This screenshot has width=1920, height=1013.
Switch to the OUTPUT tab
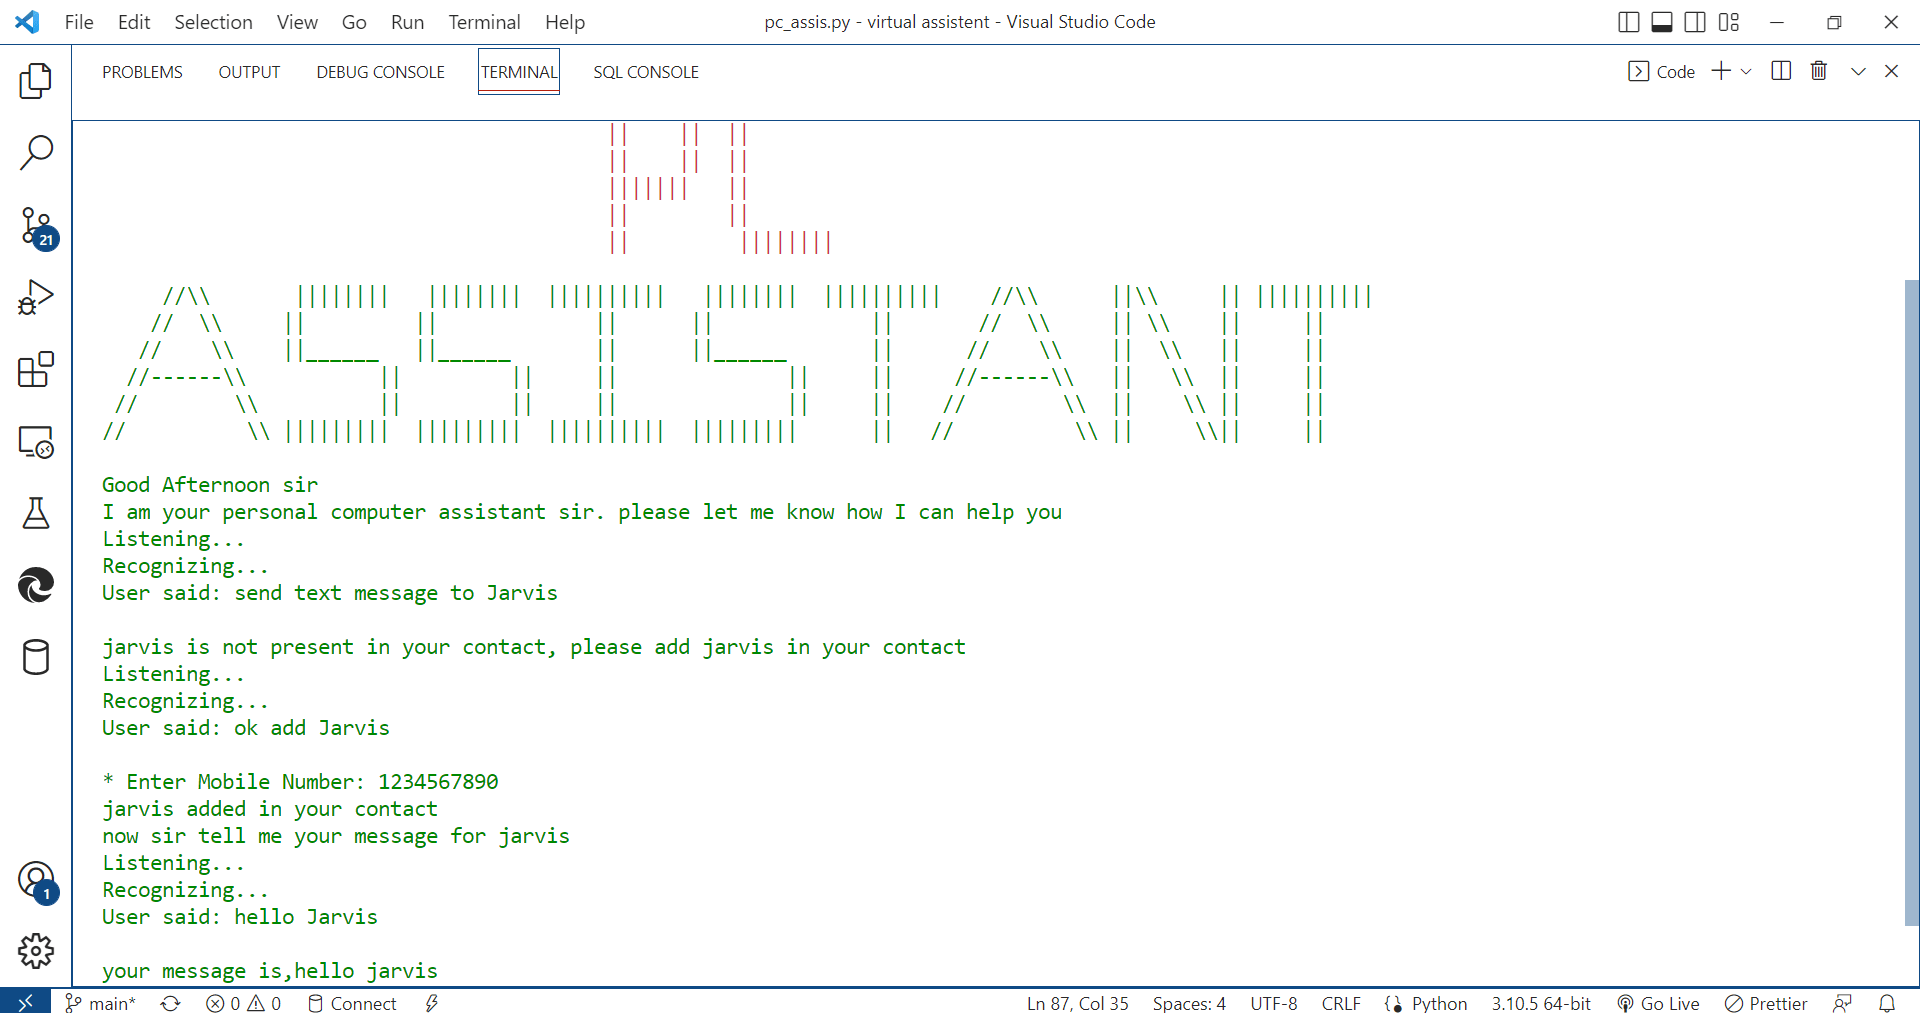pos(249,72)
